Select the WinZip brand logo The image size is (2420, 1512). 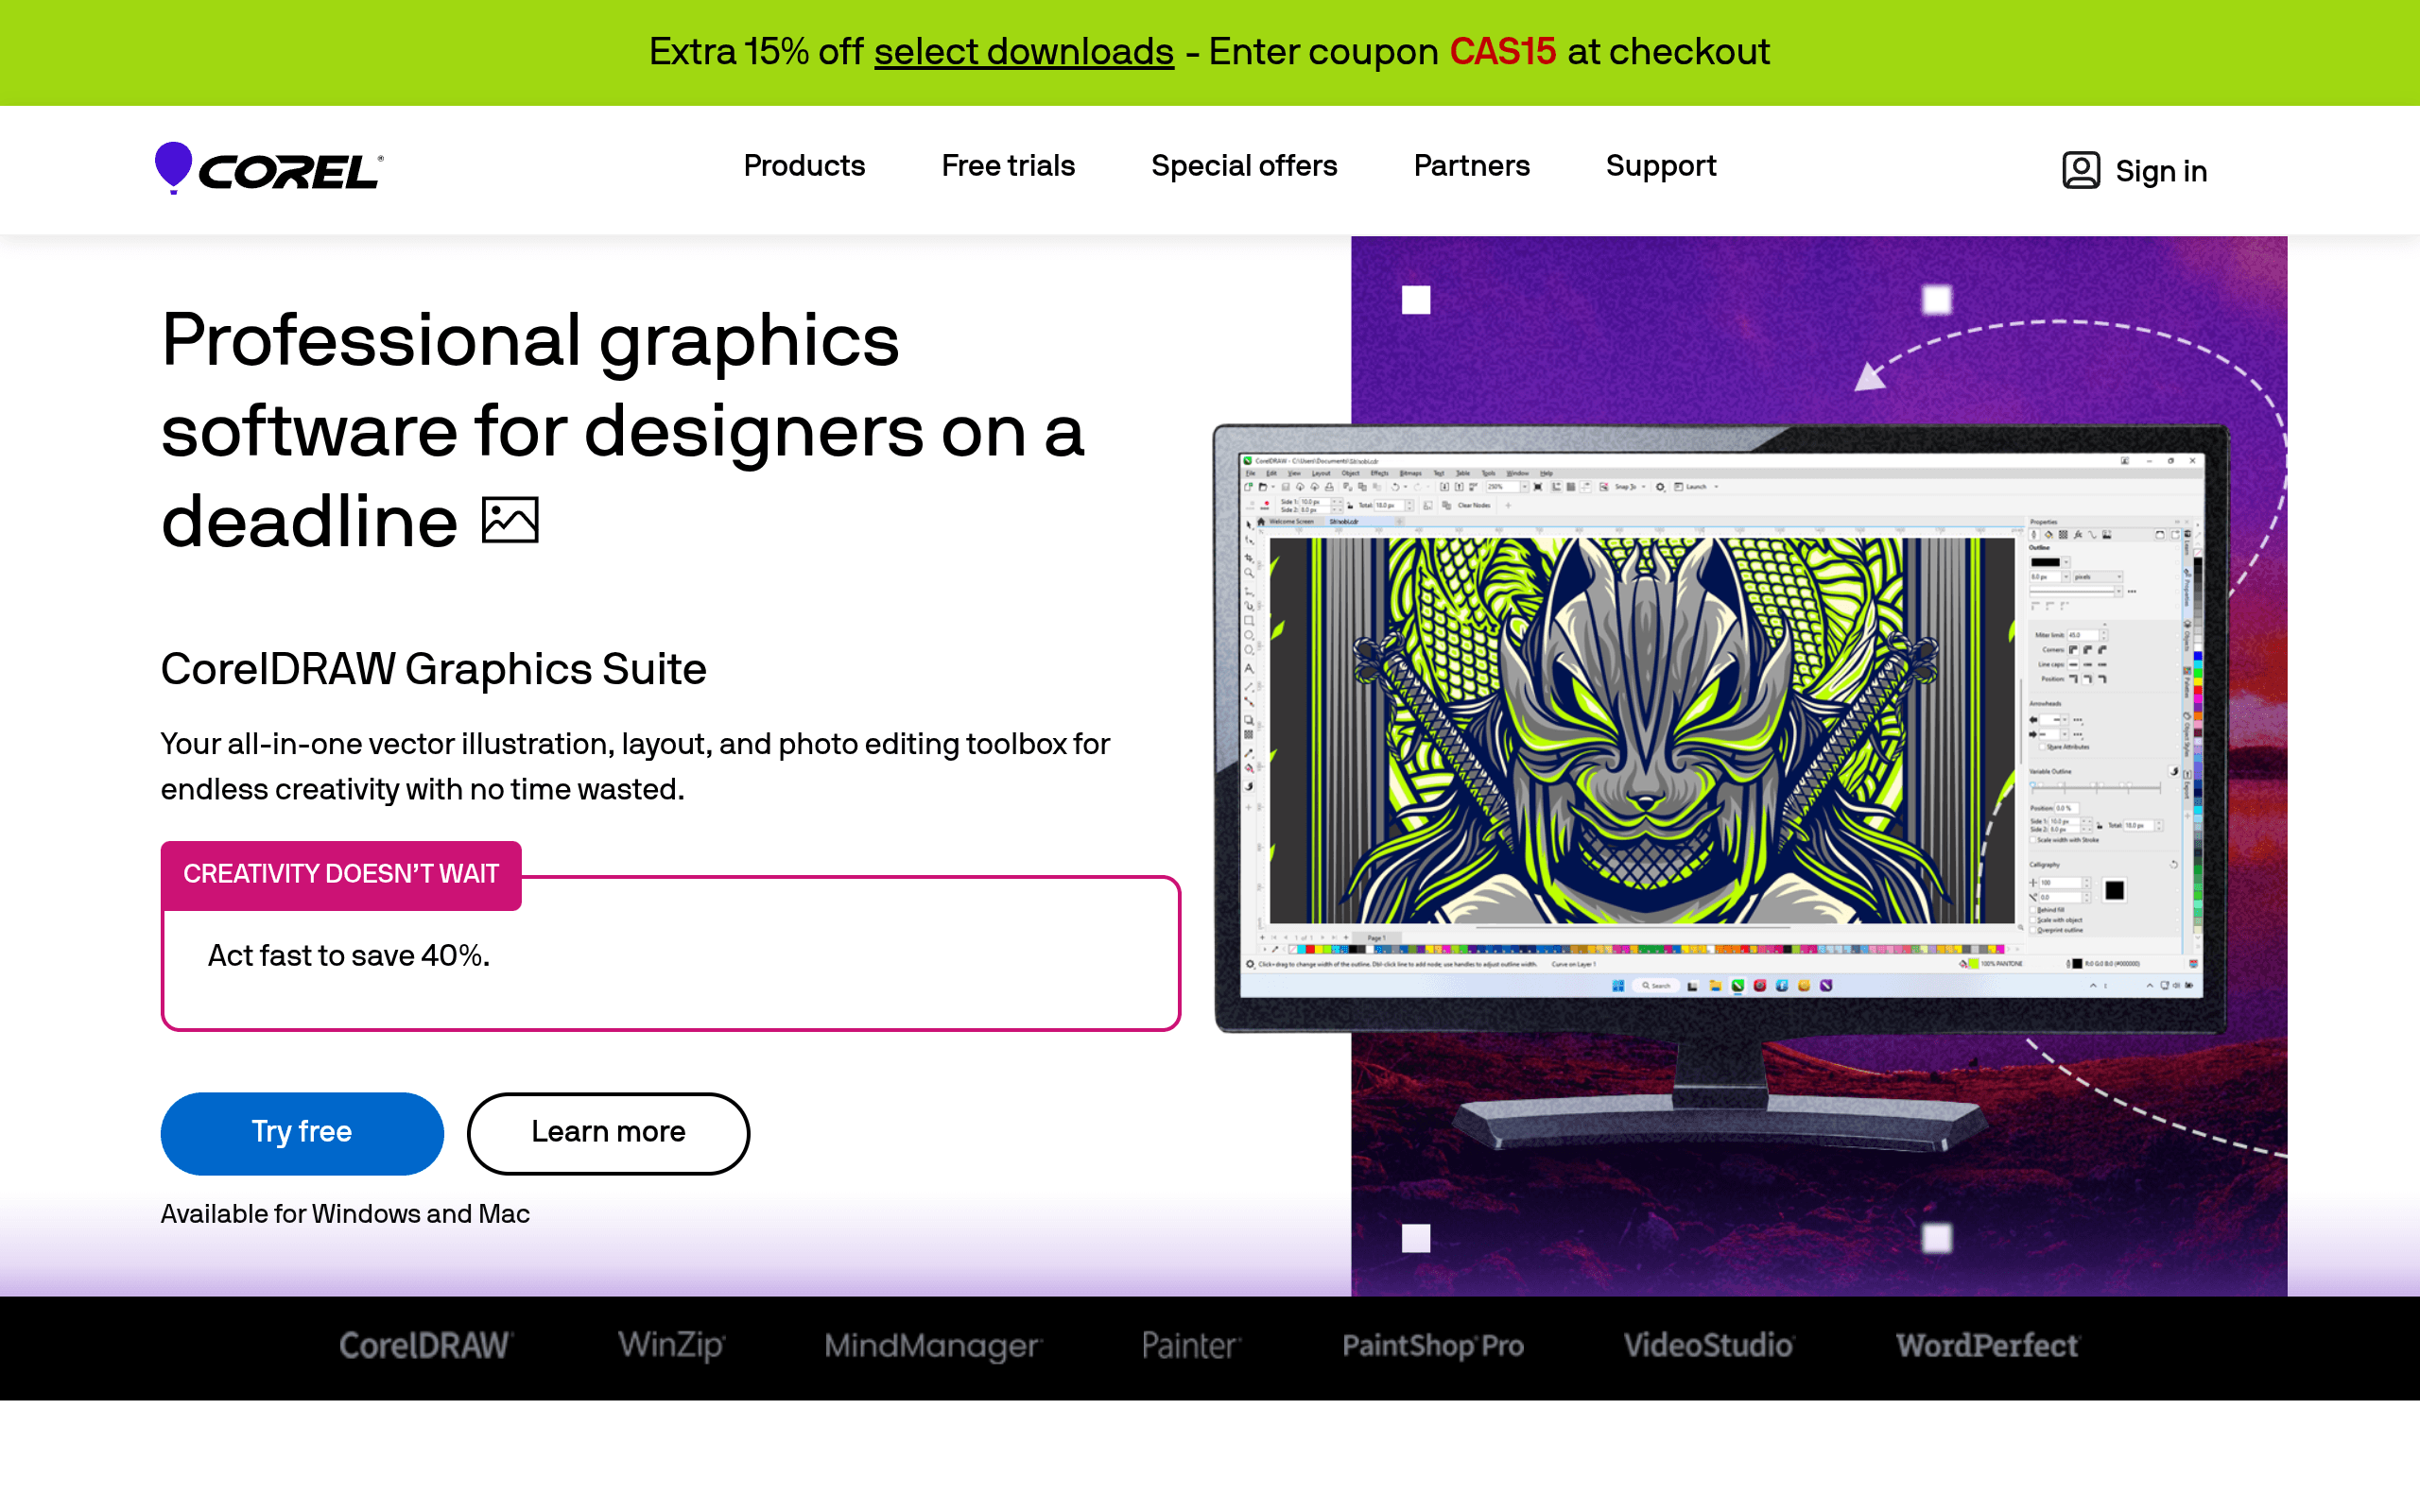671,1345
